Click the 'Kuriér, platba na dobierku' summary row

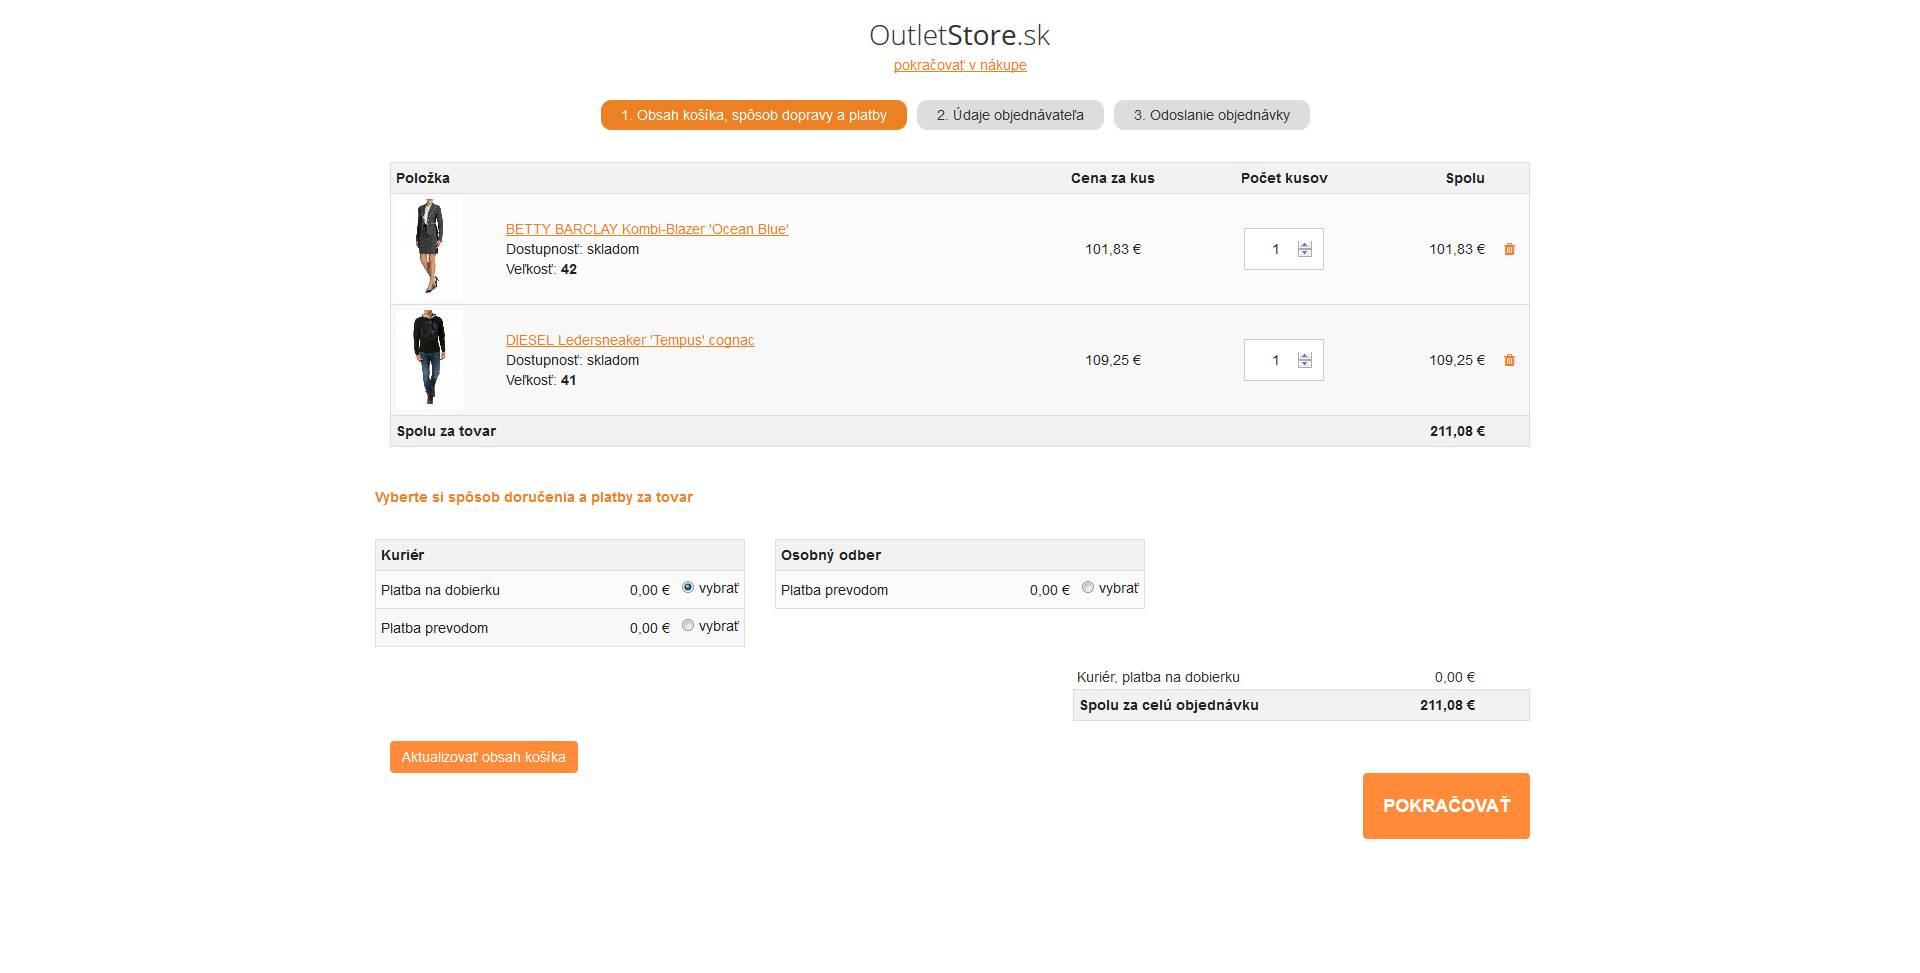coord(1300,677)
